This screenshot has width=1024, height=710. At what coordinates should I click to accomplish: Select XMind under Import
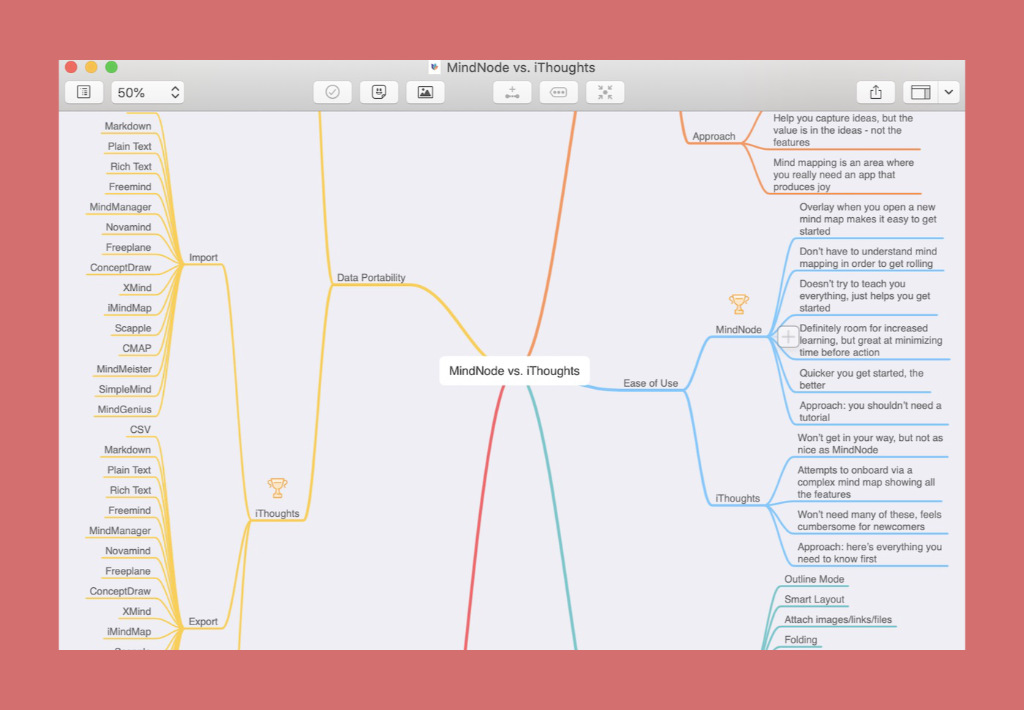[137, 288]
